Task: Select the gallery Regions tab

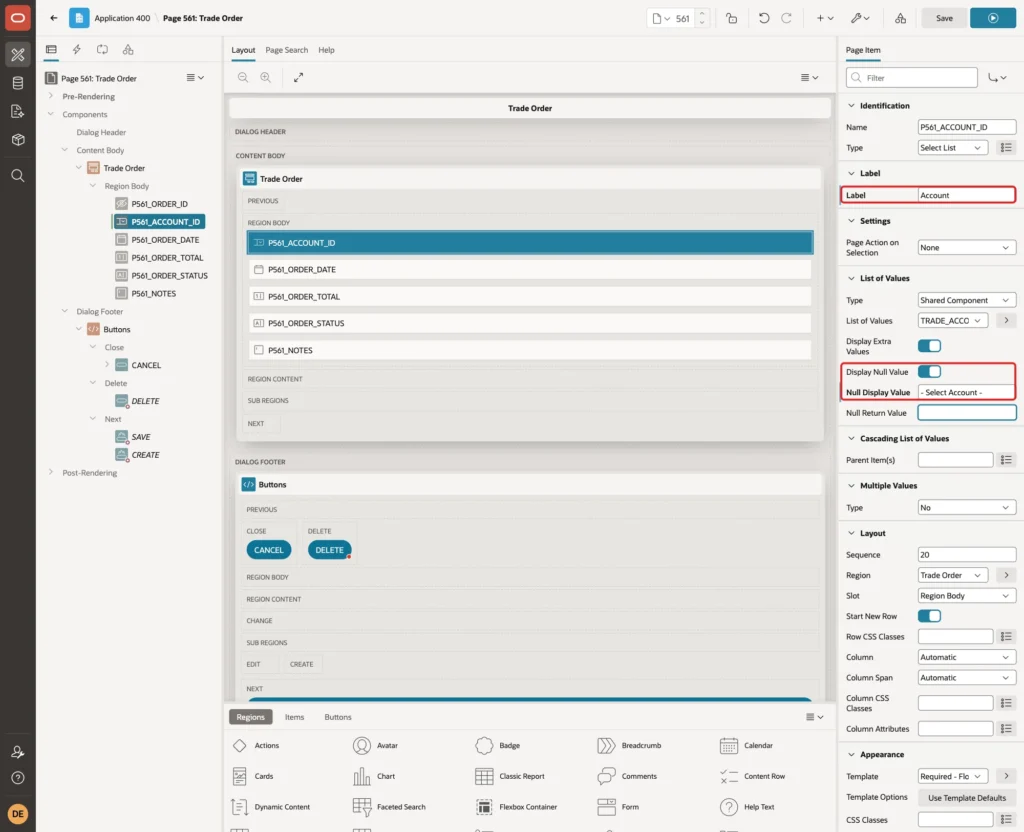Action: pos(251,717)
